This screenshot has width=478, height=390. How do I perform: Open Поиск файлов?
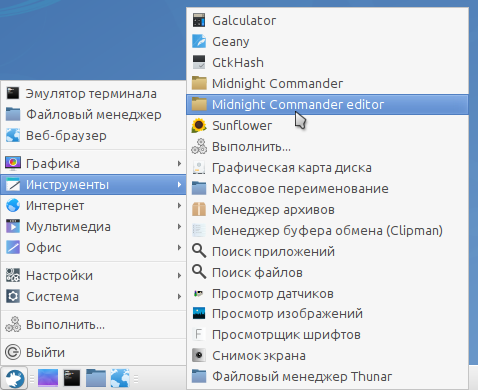tap(327, 272)
